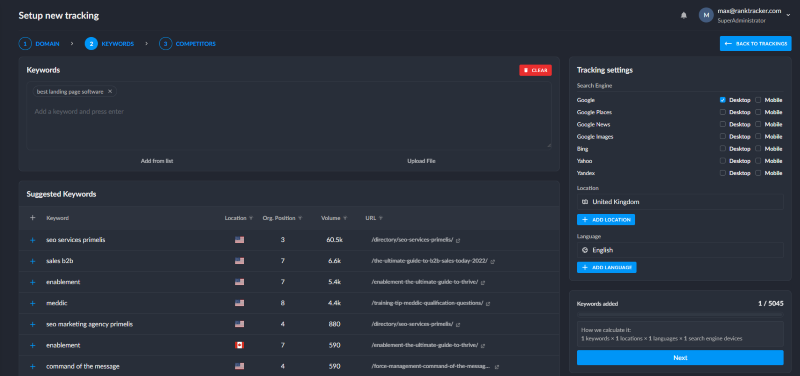Click Add Language button
800x376 pixels.
click(607, 267)
